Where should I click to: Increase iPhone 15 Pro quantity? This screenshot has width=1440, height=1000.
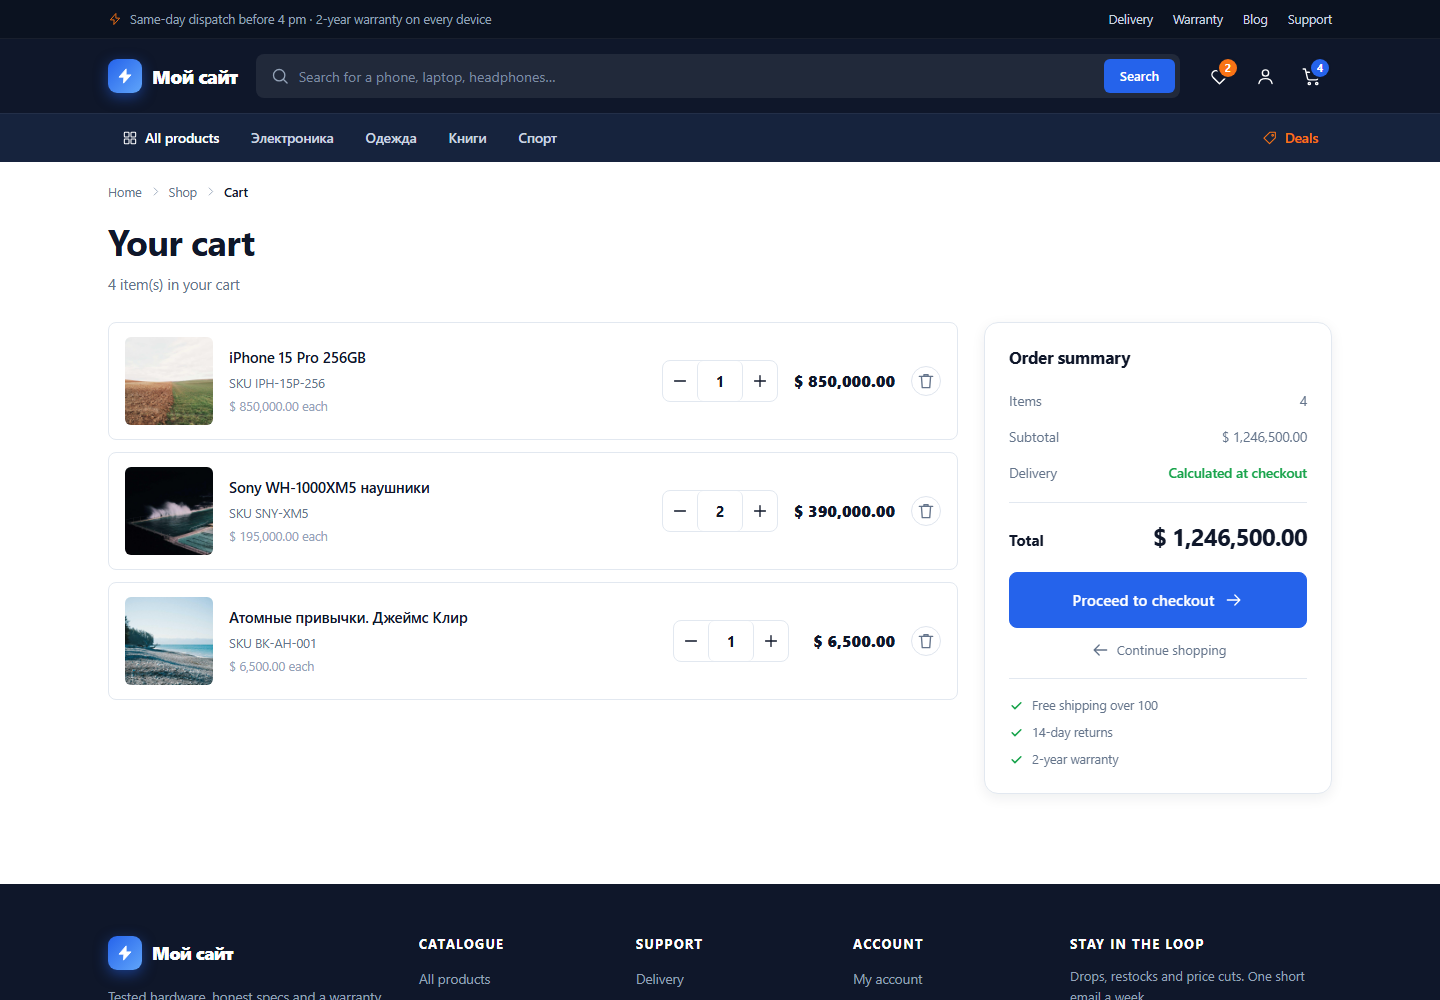(x=760, y=381)
